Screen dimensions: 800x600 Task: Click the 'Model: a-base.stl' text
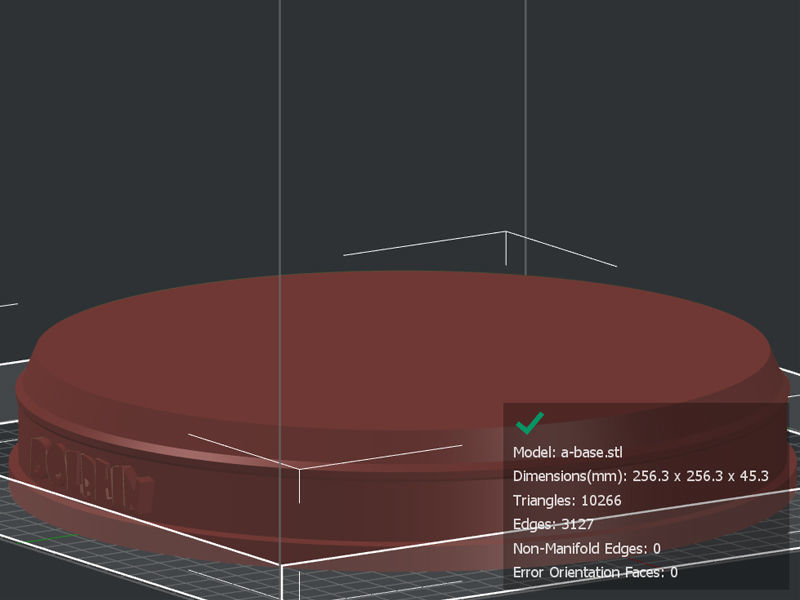tap(567, 452)
